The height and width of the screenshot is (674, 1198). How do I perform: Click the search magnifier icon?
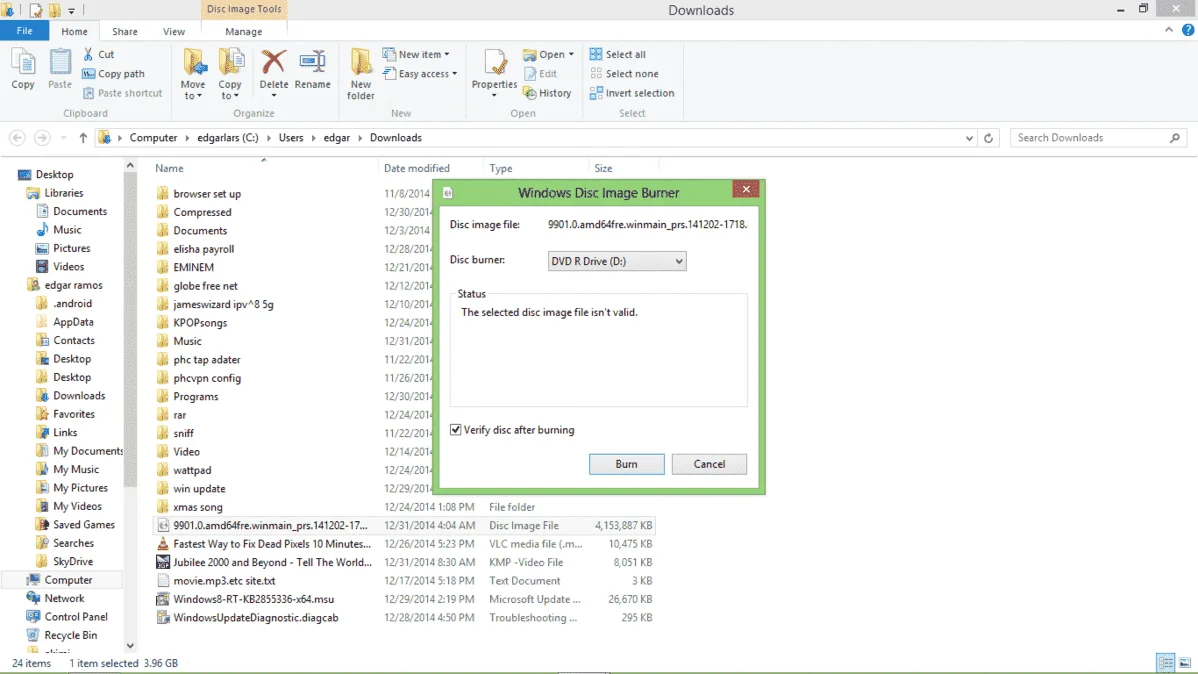click(x=1174, y=138)
